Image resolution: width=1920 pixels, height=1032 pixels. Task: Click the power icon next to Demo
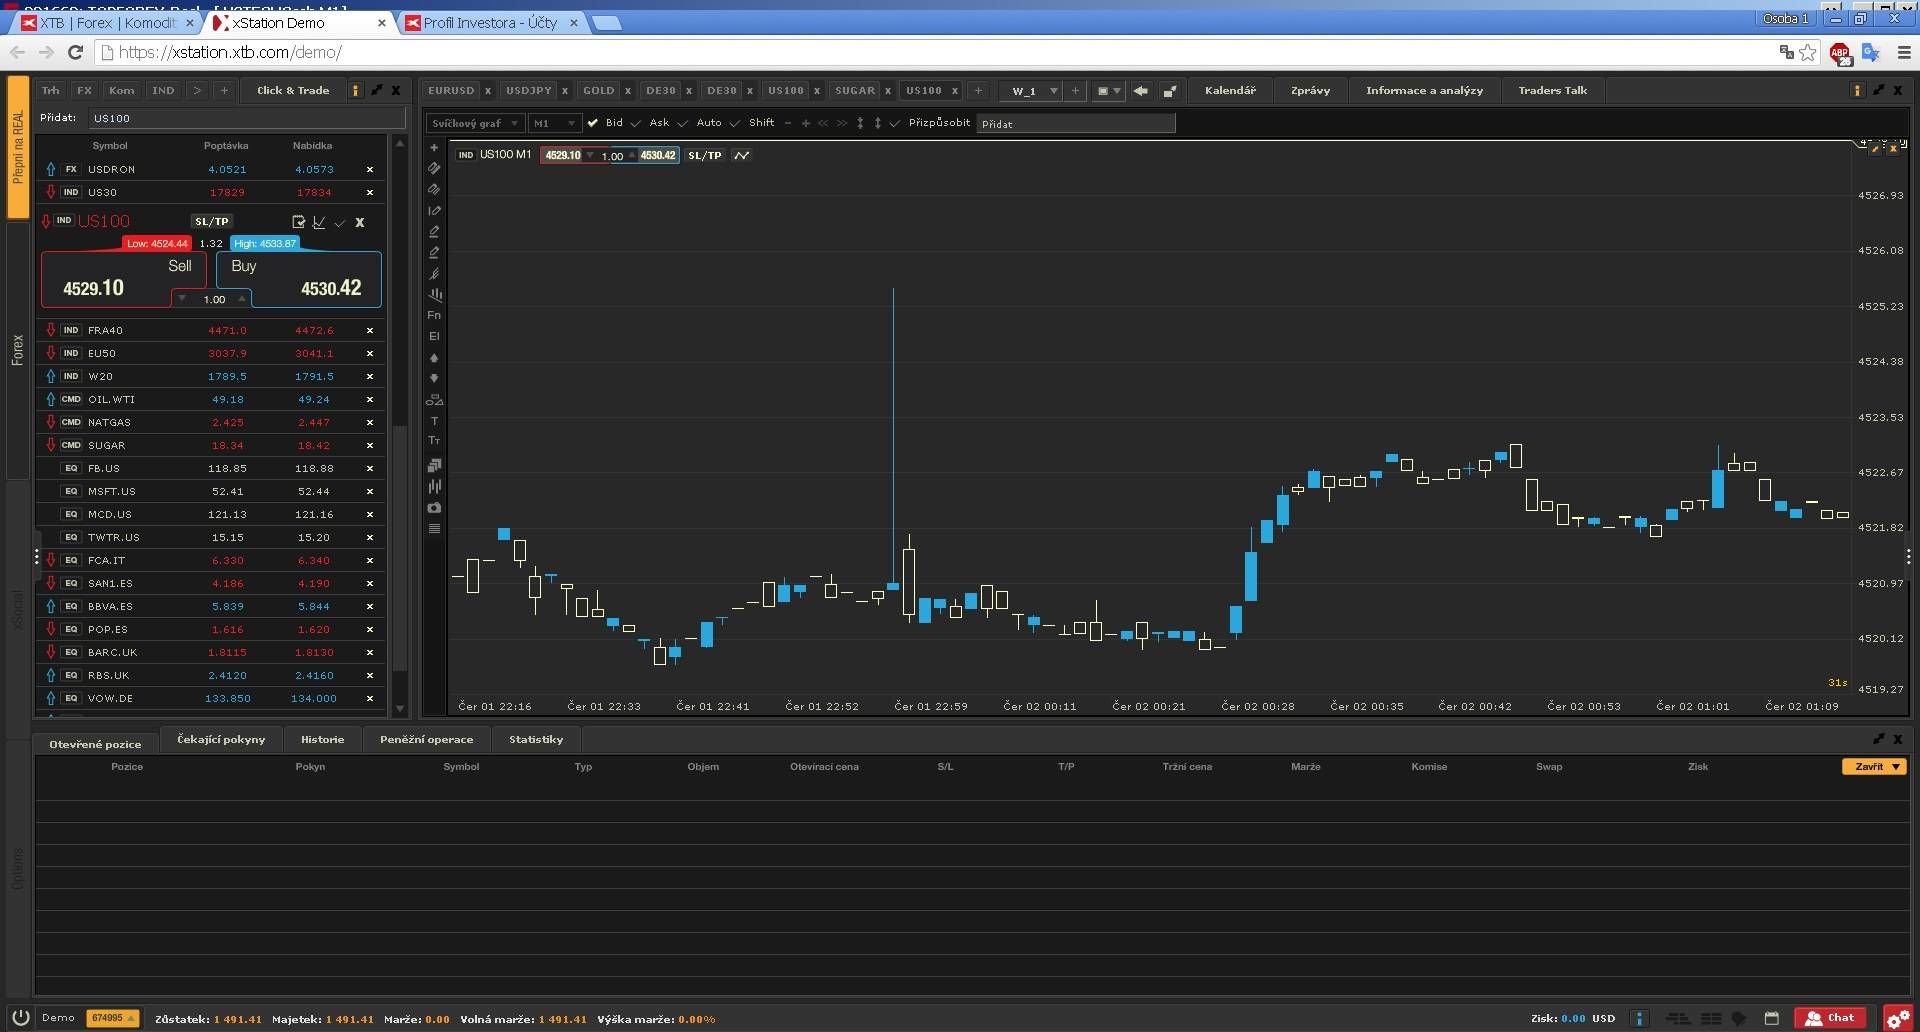20,1017
